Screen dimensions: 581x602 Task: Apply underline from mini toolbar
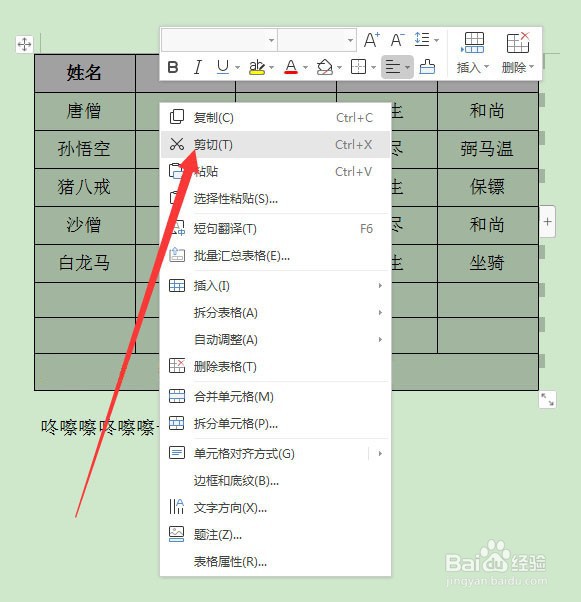click(x=223, y=67)
